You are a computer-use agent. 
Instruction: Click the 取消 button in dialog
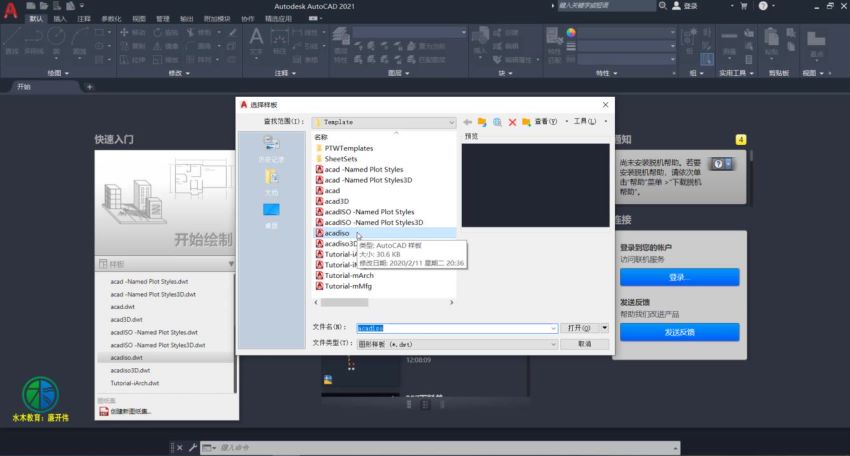(x=584, y=344)
